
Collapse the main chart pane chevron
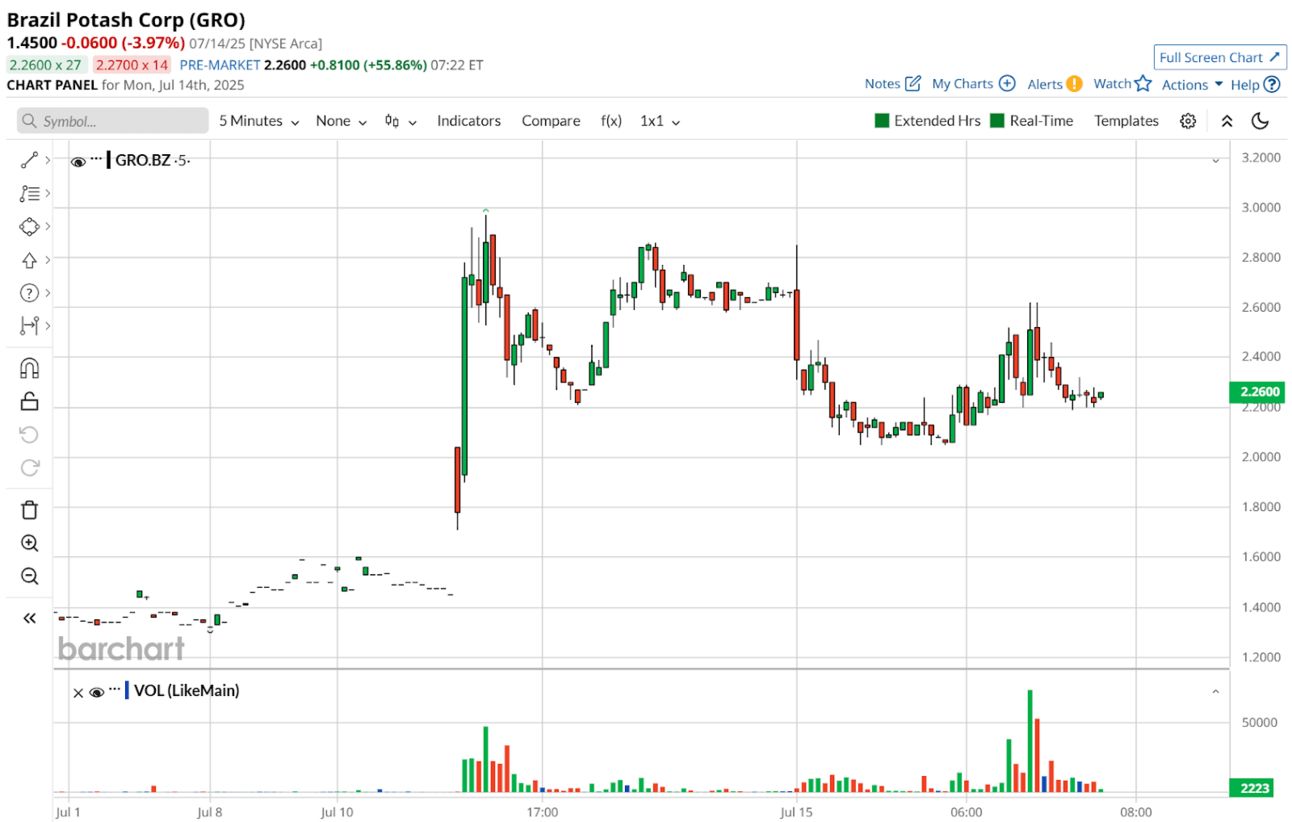coord(1216,160)
